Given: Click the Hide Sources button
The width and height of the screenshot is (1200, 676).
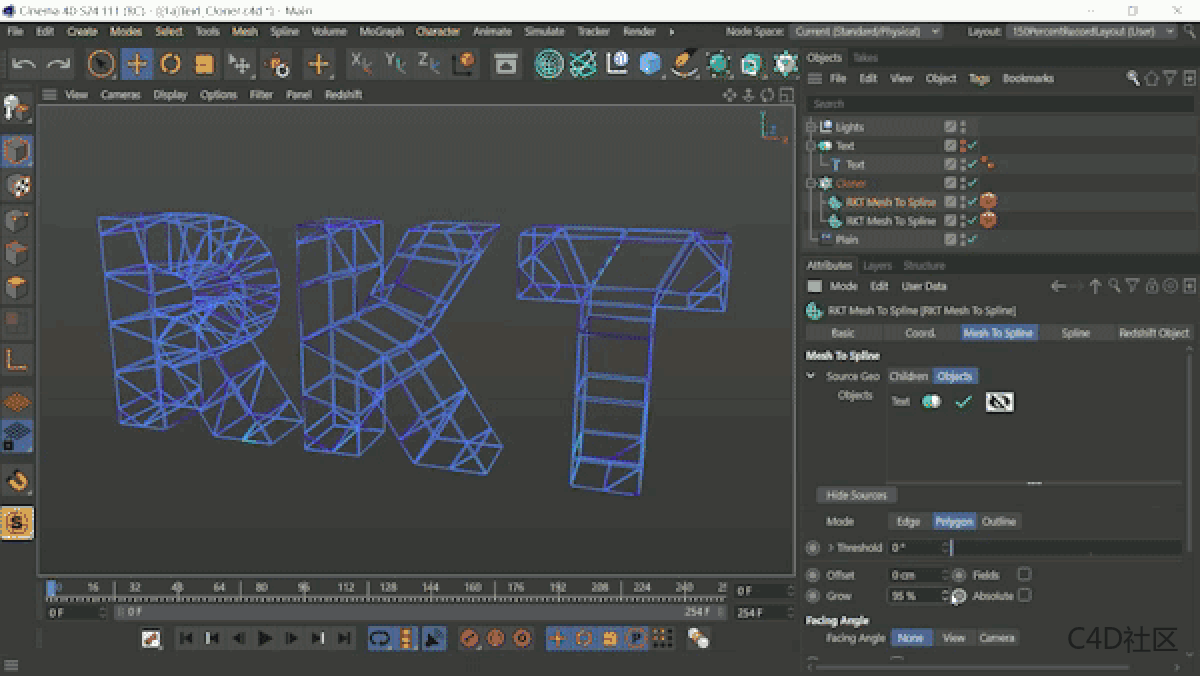Looking at the screenshot, I should (856, 494).
